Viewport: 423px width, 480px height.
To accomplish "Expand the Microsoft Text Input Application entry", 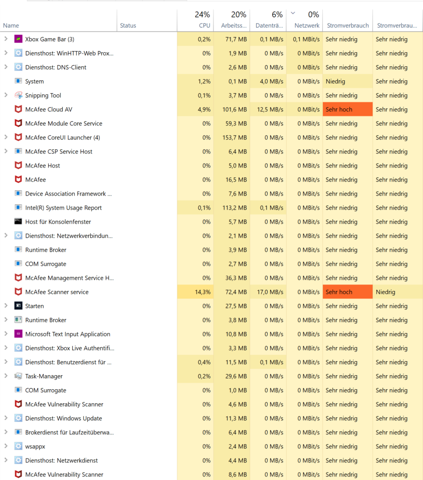I will pos(6,334).
